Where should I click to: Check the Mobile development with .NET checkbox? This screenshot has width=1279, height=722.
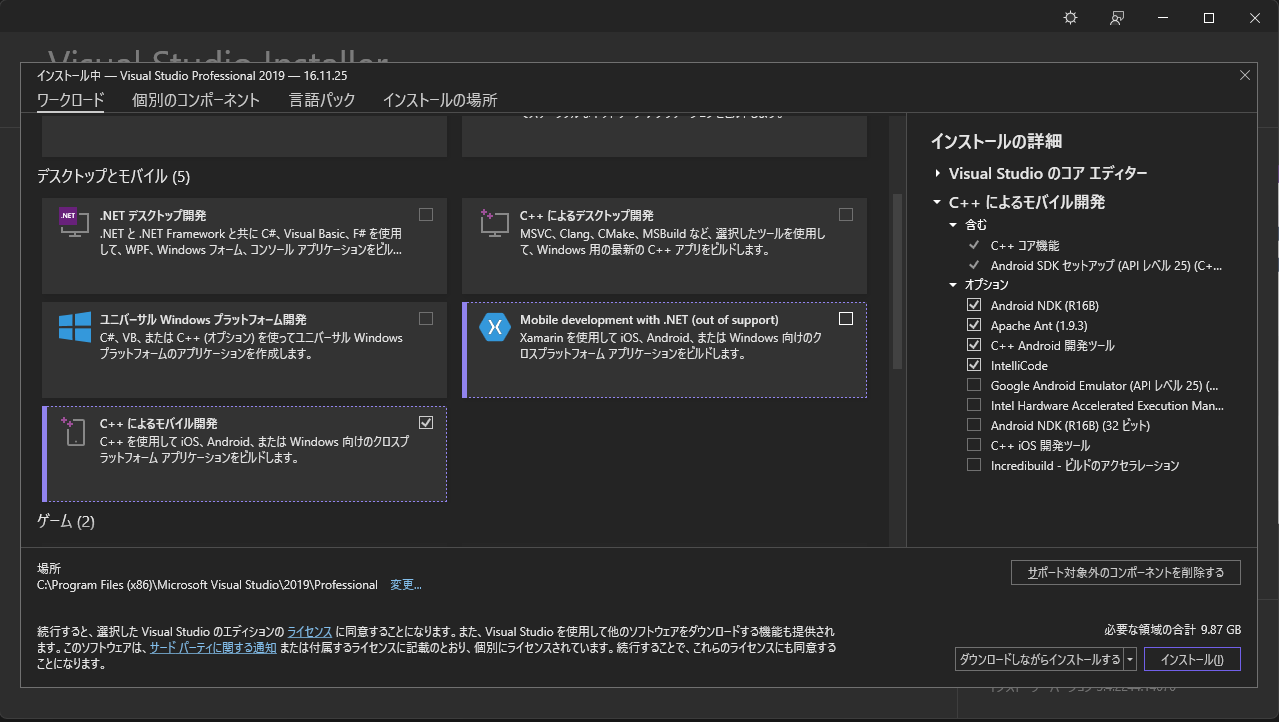coord(846,318)
